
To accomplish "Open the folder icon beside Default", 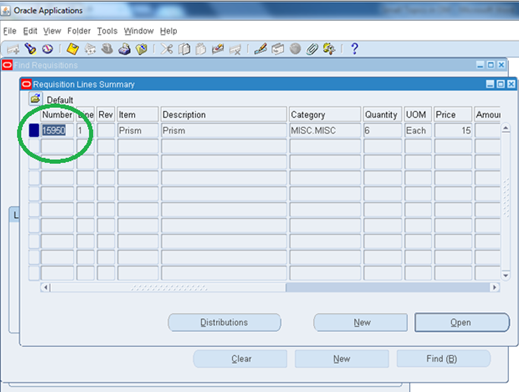I will point(35,99).
